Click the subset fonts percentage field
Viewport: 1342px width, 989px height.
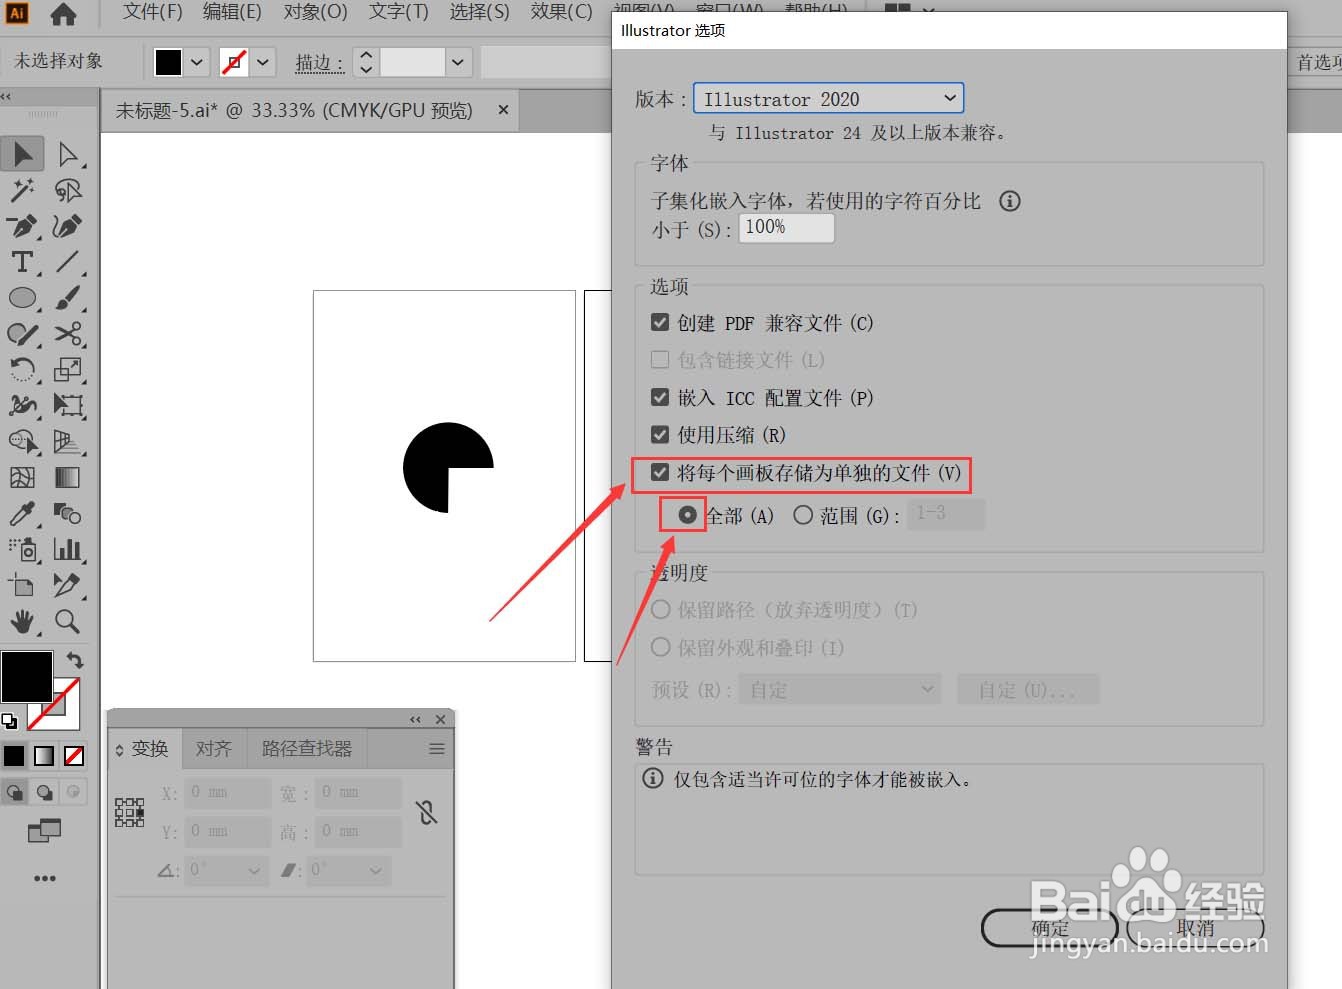click(x=786, y=227)
